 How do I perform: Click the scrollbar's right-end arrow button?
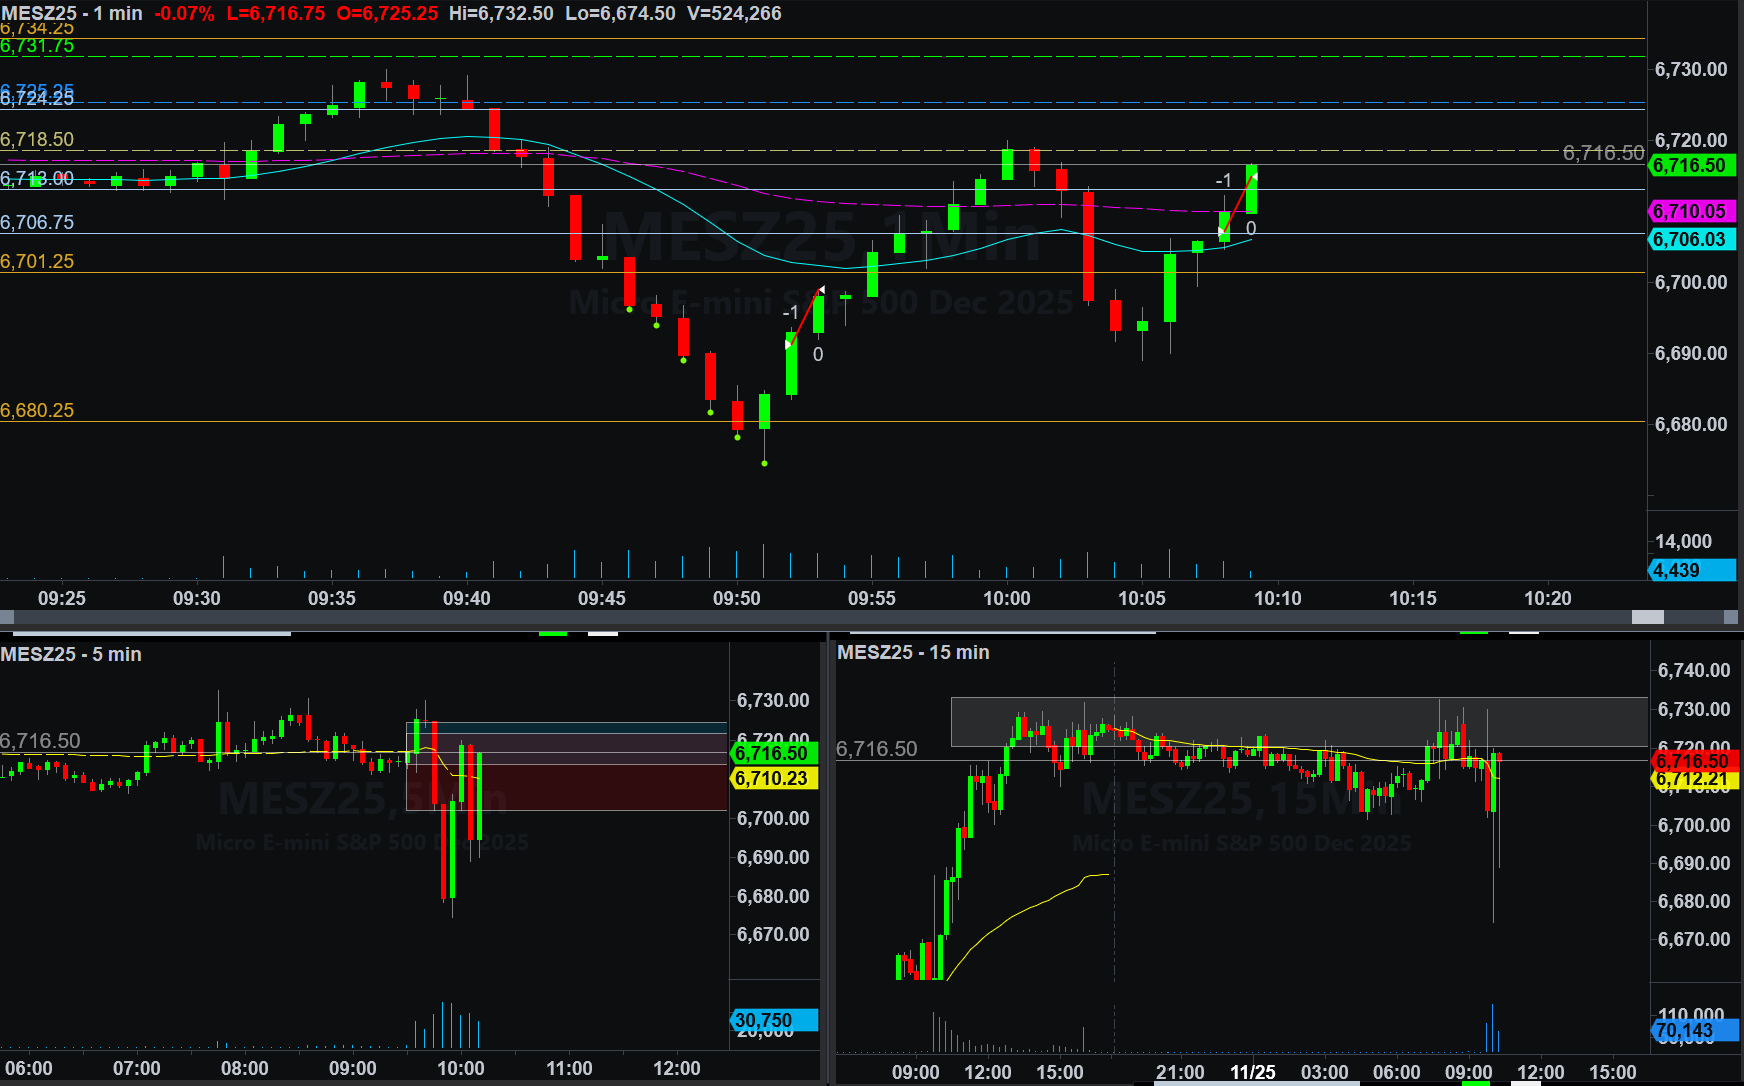click(1732, 617)
